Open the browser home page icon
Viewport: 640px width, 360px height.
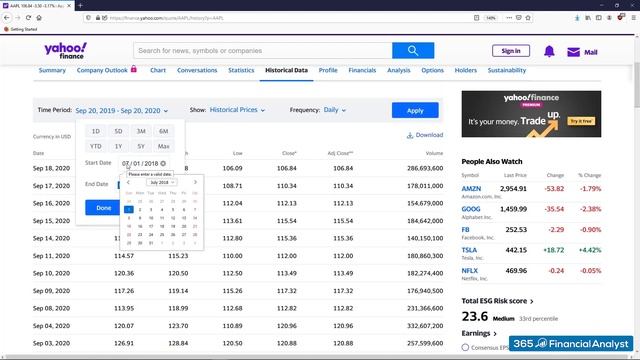tap(39, 18)
